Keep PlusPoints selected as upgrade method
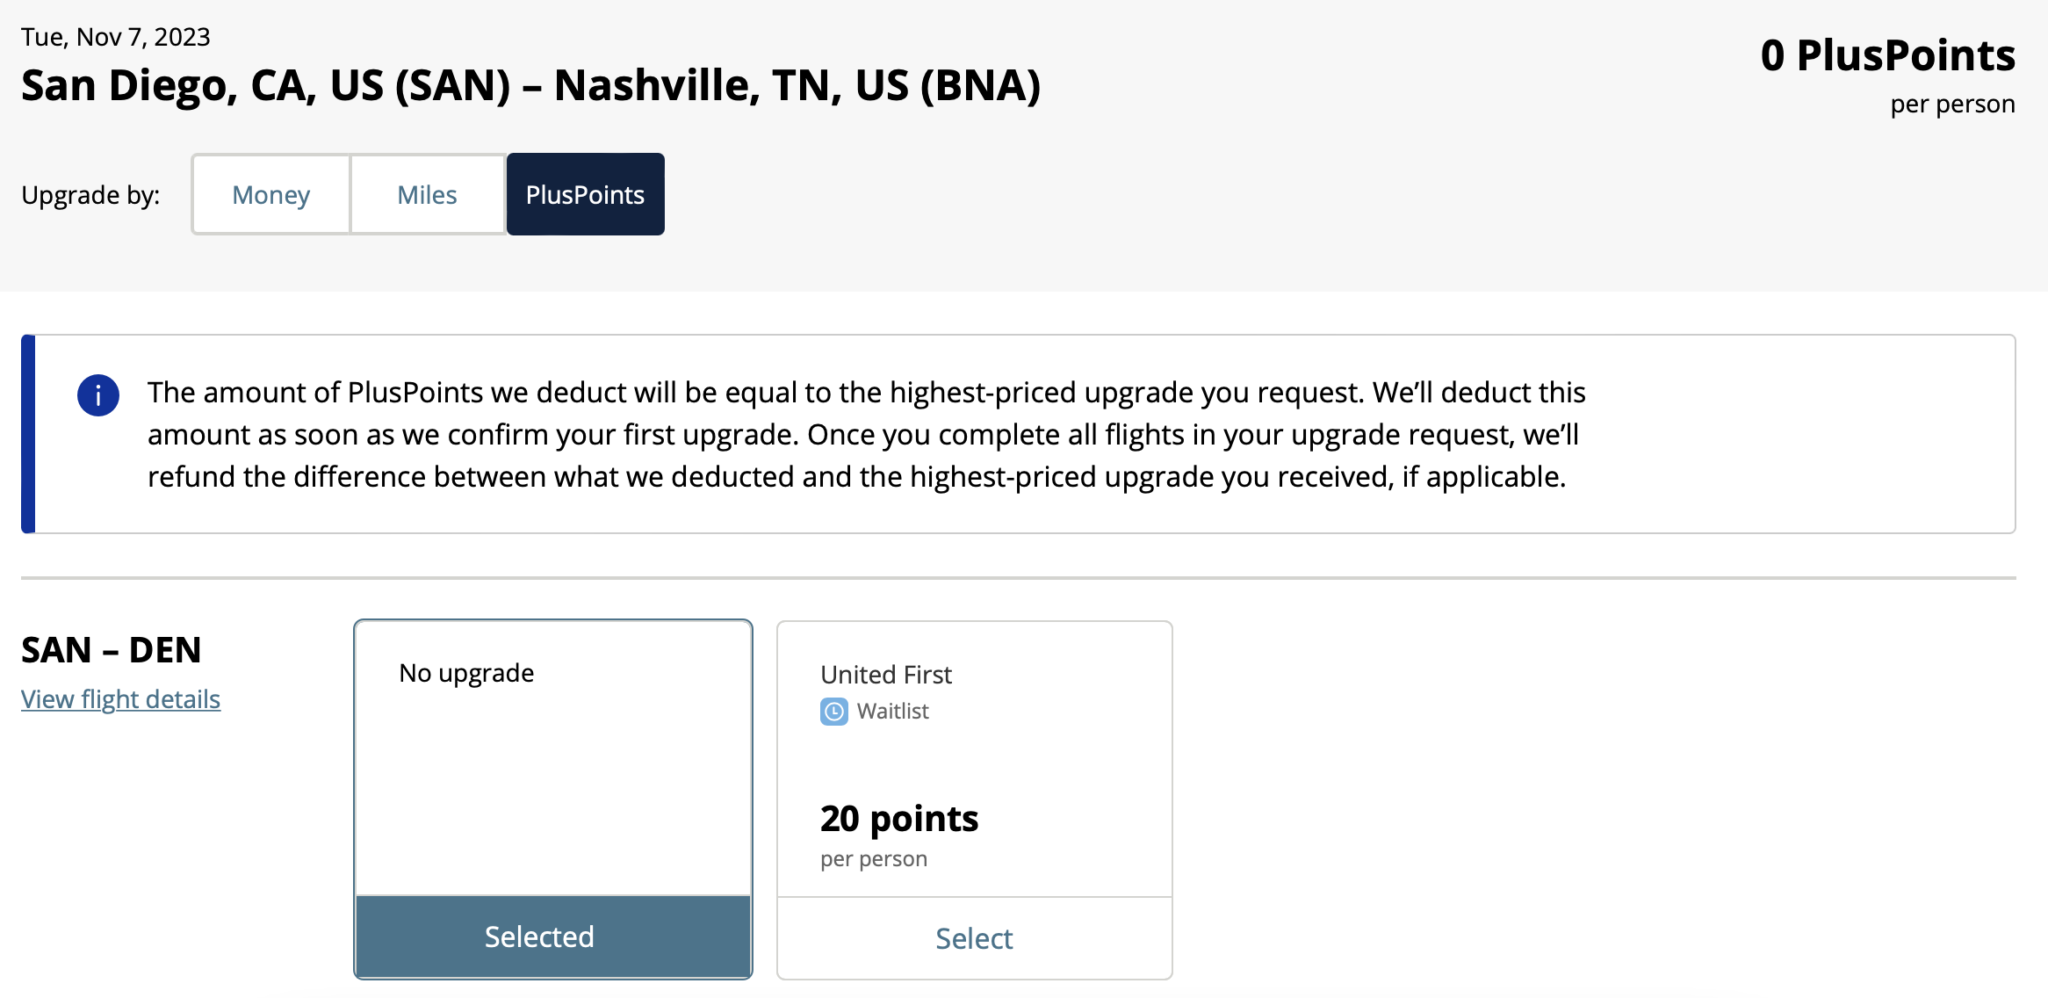The height and width of the screenshot is (998, 2048). pyautogui.click(x=585, y=194)
